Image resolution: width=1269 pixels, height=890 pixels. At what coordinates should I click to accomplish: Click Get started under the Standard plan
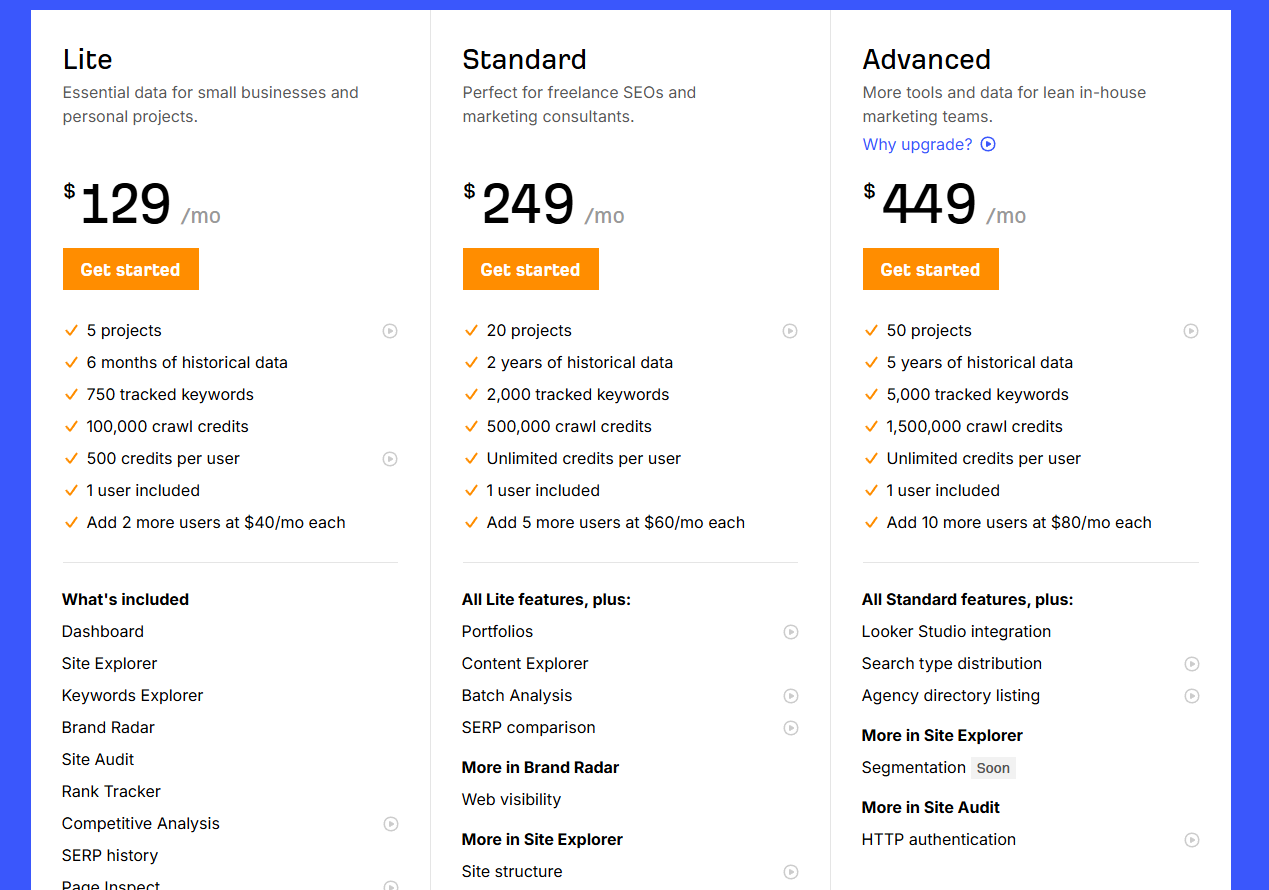pyautogui.click(x=530, y=269)
